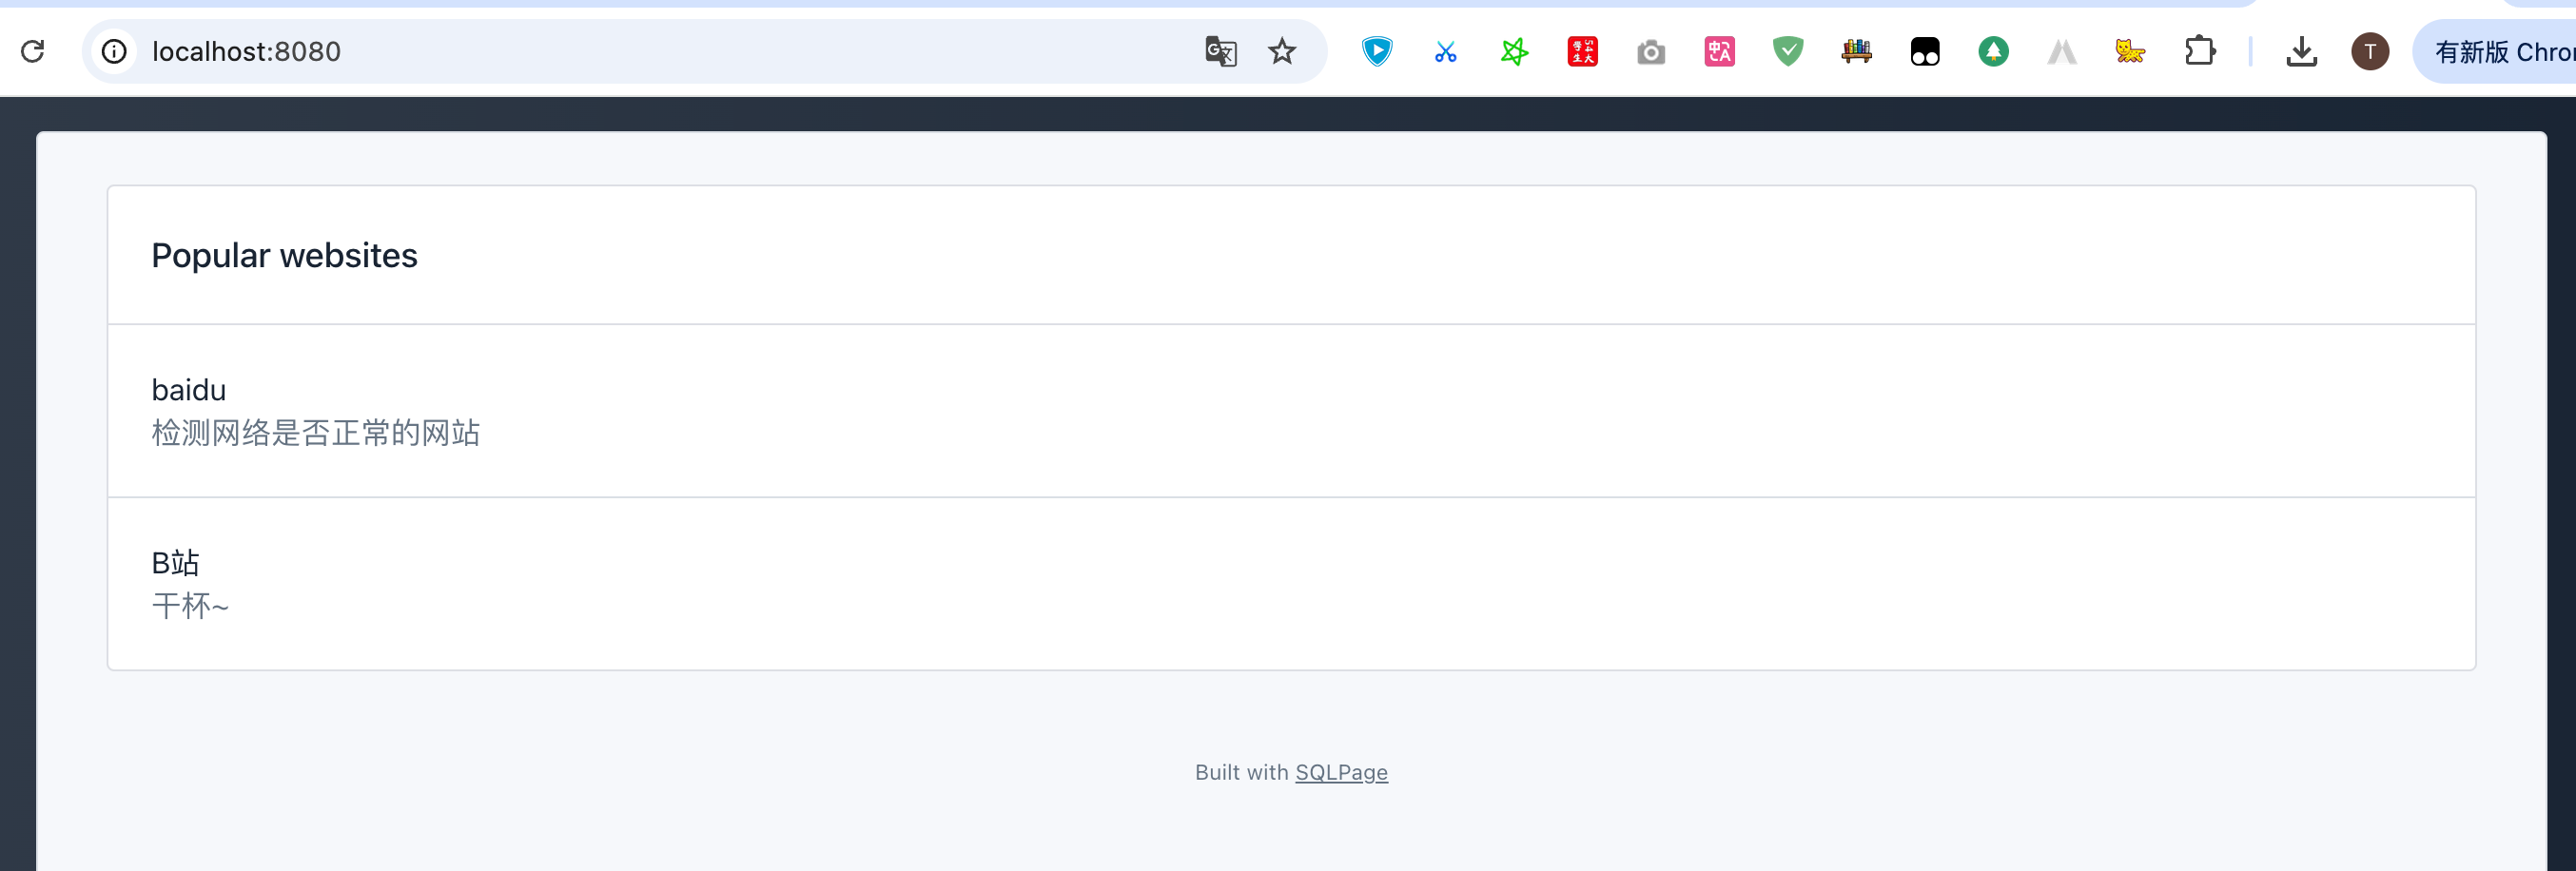Click the 有新版 Chrome update button
This screenshot has height=871, width=2576.
[x=2496, y=51]
